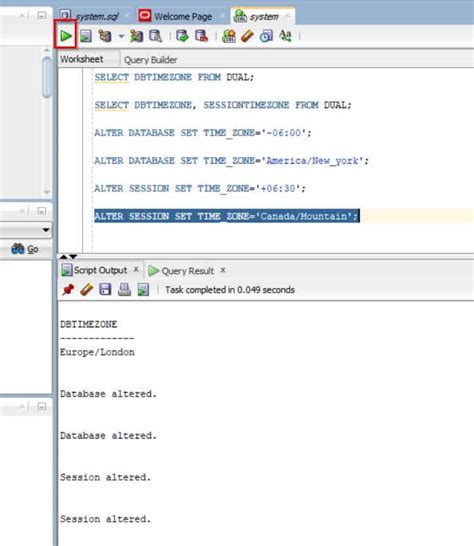Run the statement with the green play icon
Viewport: 474px width, 546px height.
(65, 36)
